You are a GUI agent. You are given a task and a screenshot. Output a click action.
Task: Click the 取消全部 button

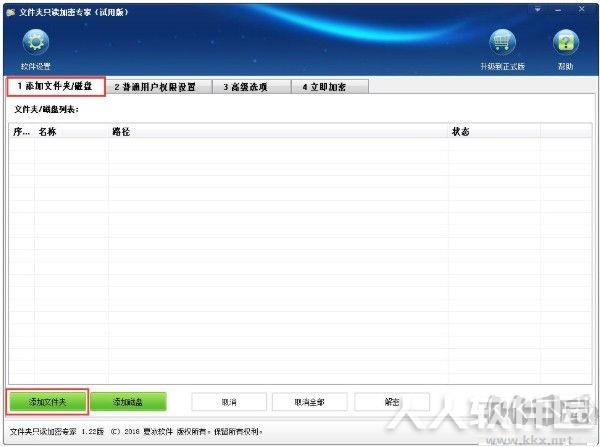(x=310, y=402)
